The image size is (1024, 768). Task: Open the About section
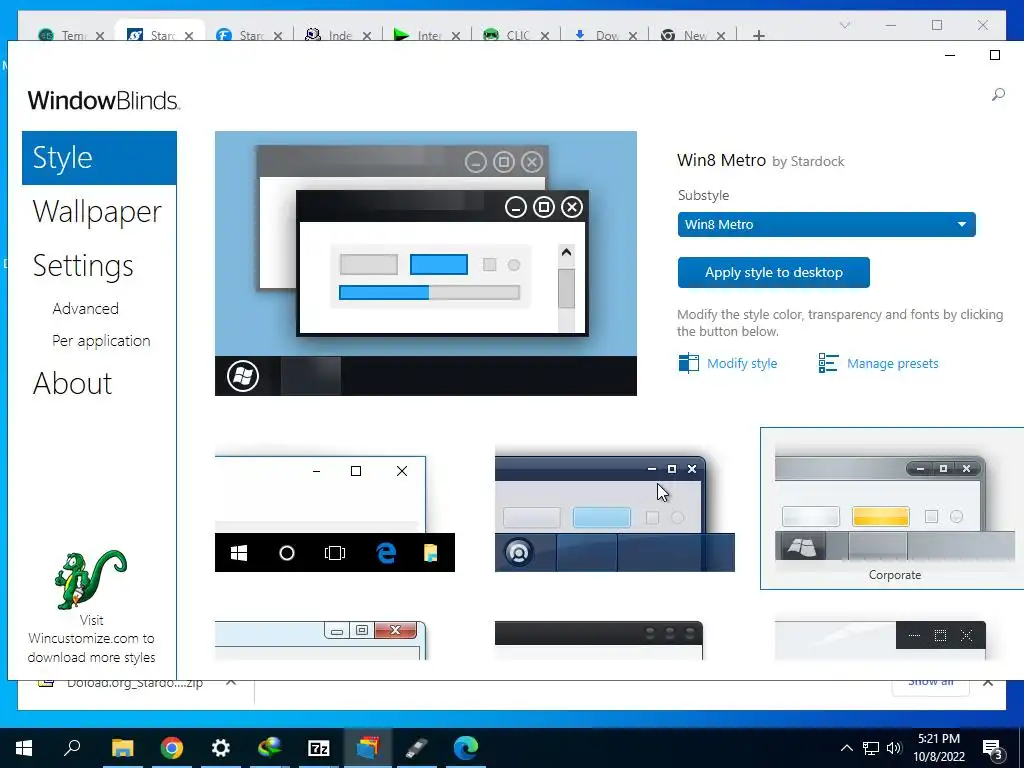[72, 383]
